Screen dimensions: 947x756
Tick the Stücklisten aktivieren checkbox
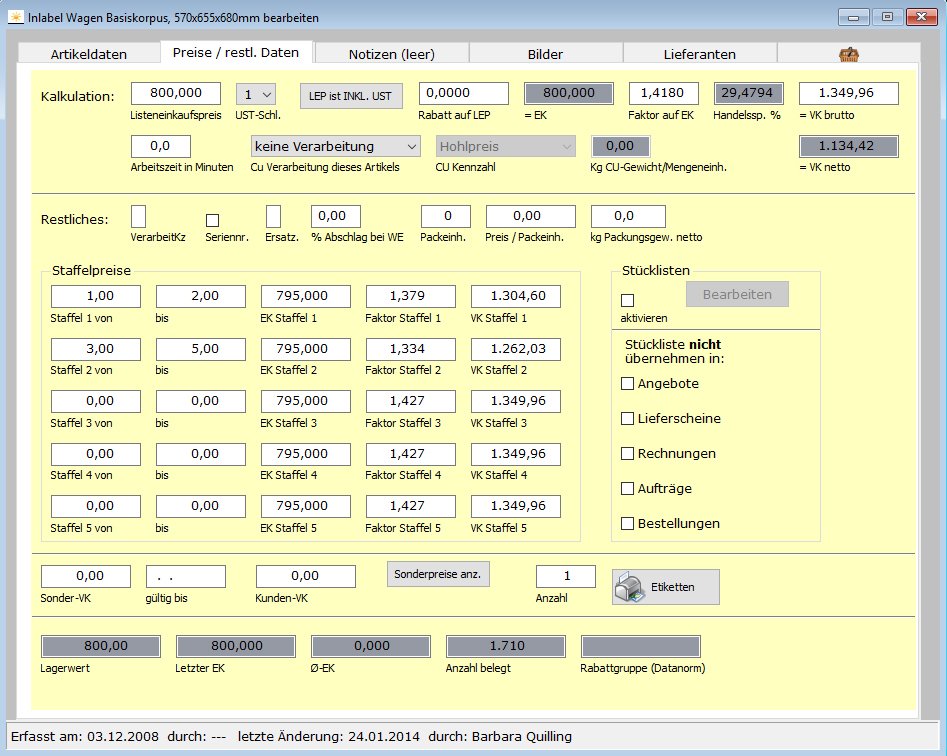click(x=628, y=300)
